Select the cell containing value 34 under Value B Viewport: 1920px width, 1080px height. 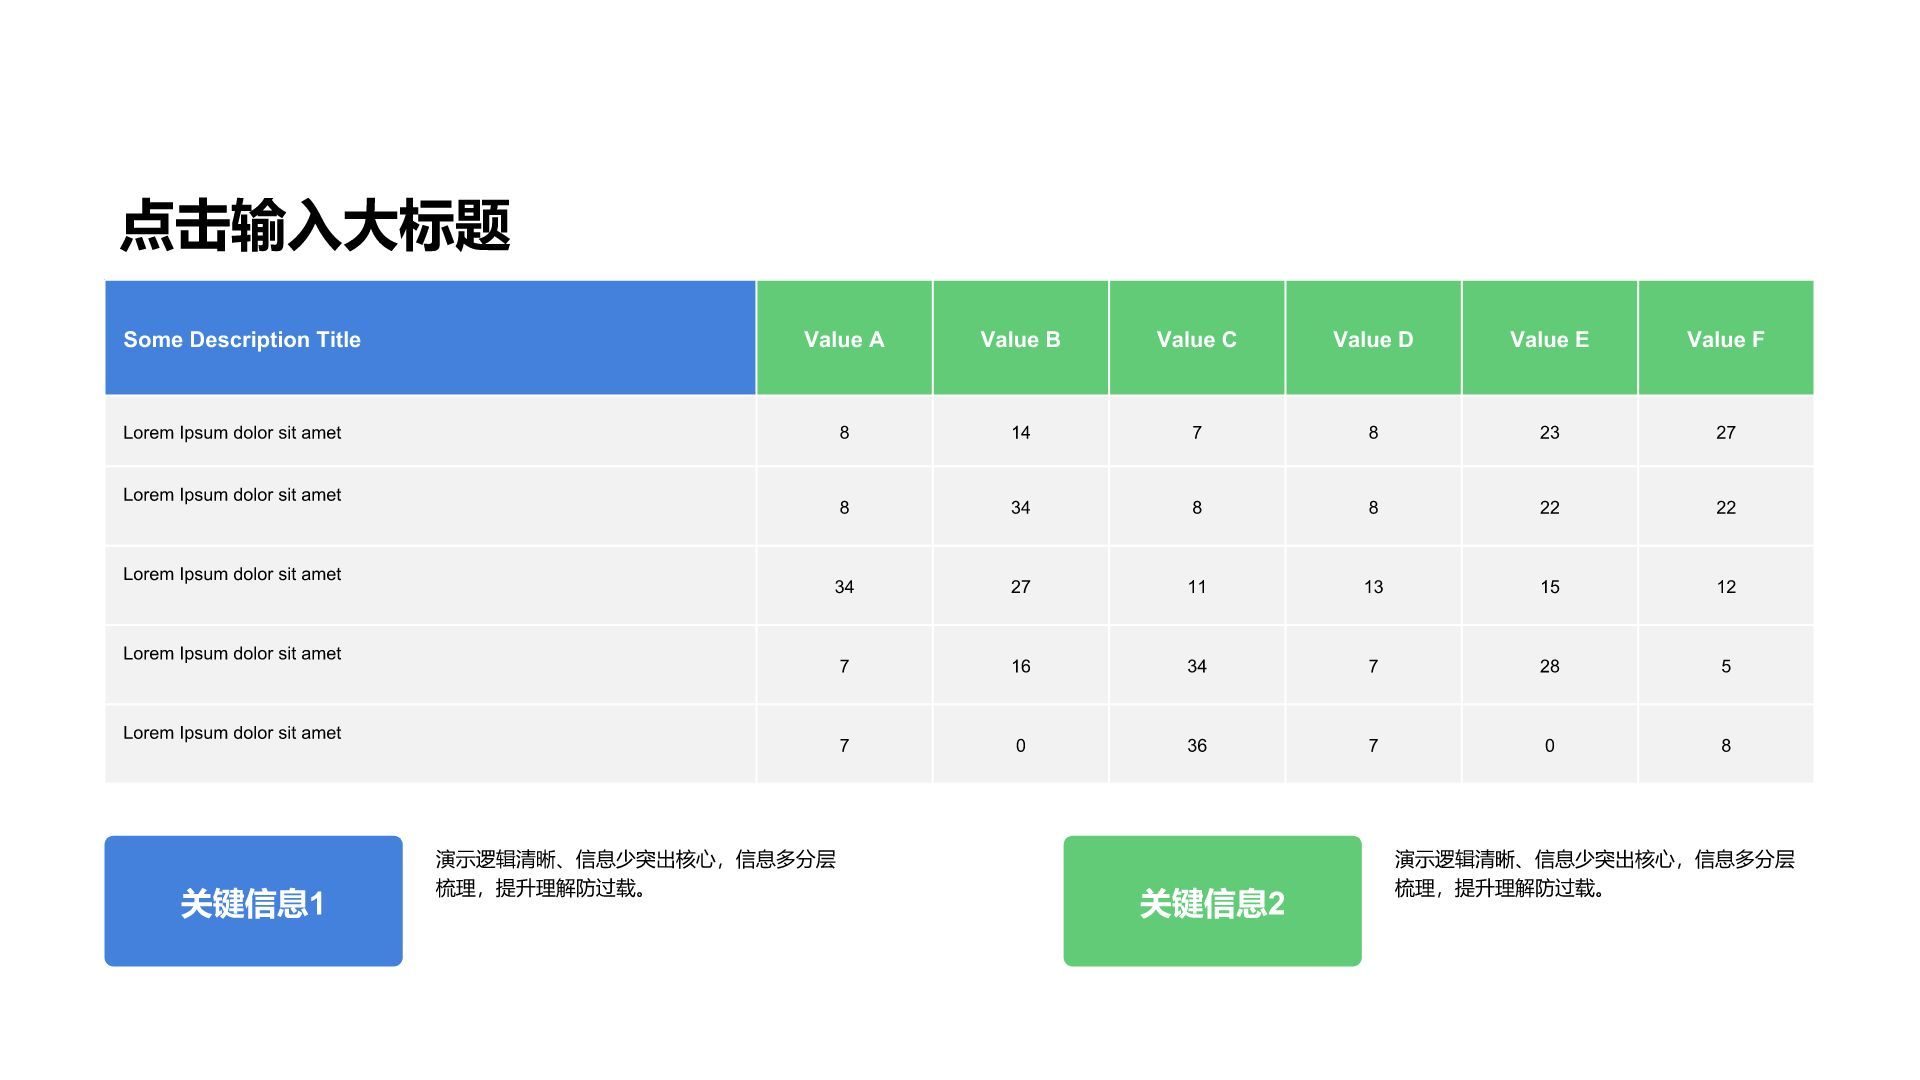pos(1020,507)
